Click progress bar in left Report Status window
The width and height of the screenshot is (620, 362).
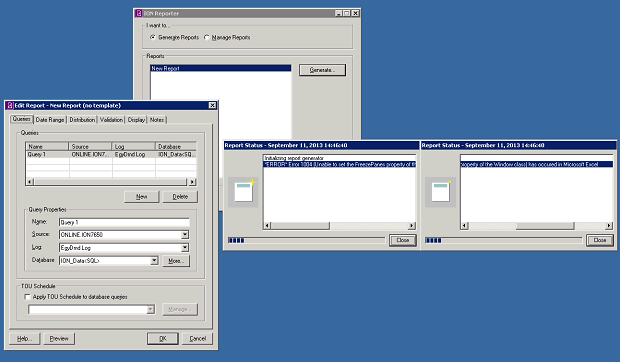(x=306, y=240)
